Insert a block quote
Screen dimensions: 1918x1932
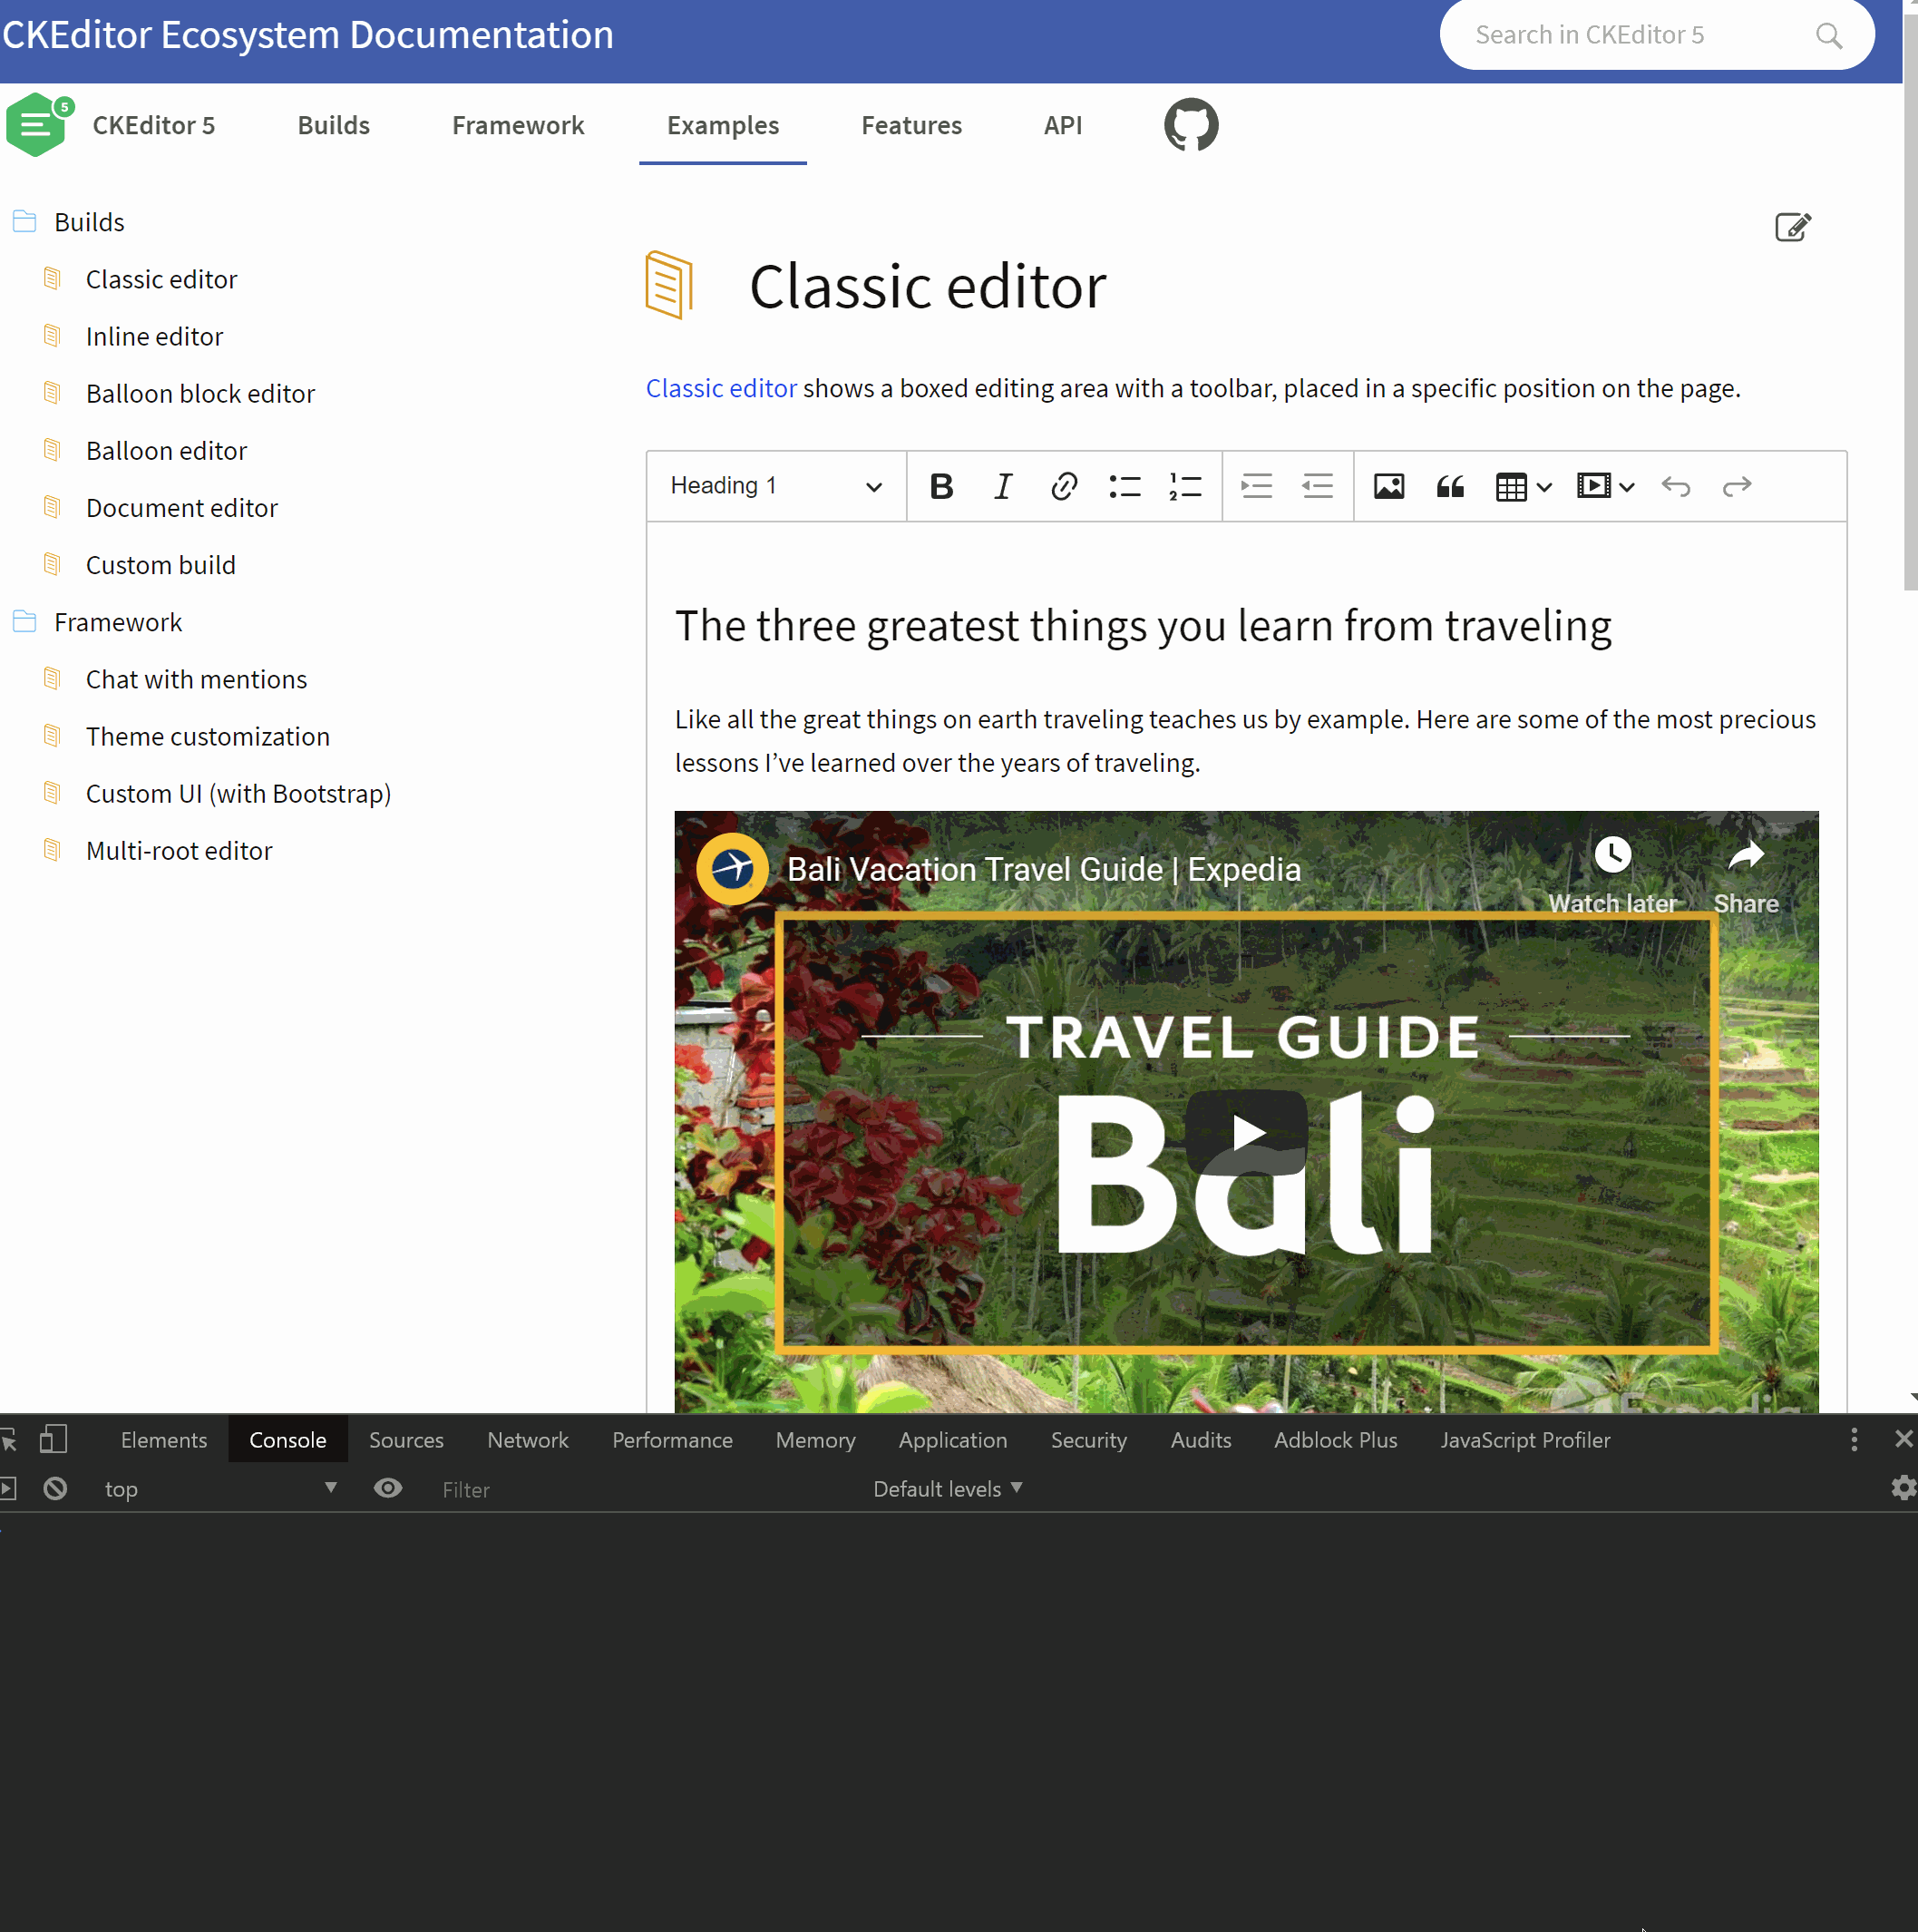[1450, 486]
